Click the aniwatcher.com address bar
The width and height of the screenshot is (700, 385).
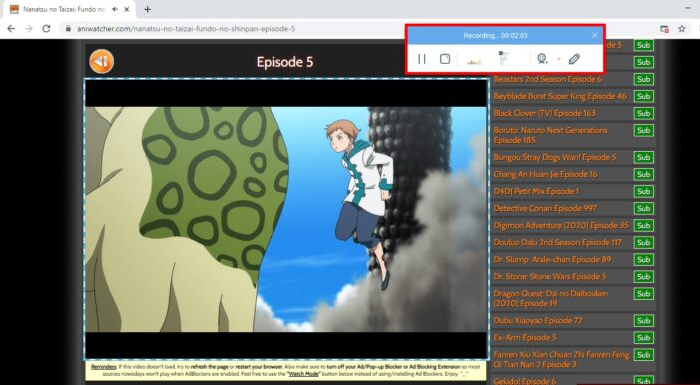[x=186, y=29]
